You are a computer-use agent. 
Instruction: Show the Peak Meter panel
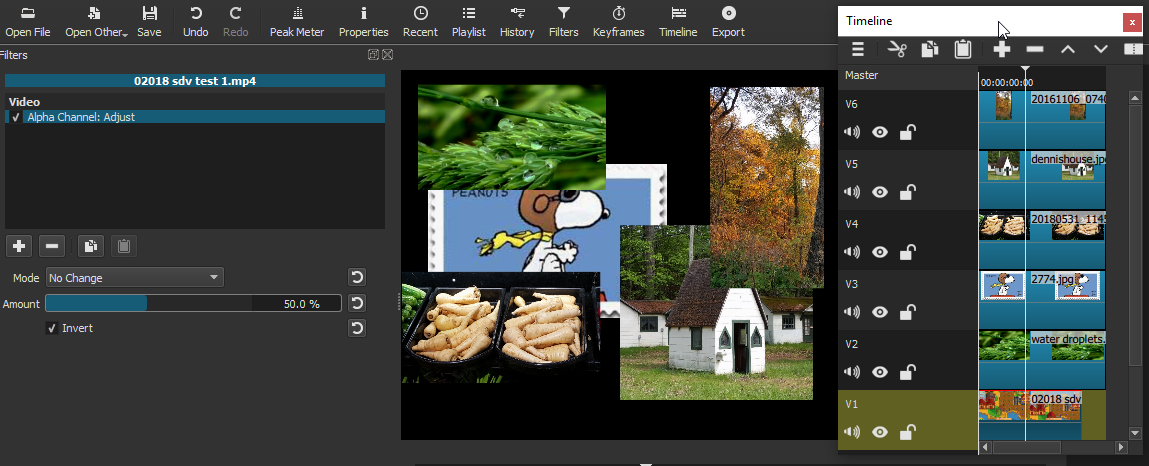click(297, 22)
